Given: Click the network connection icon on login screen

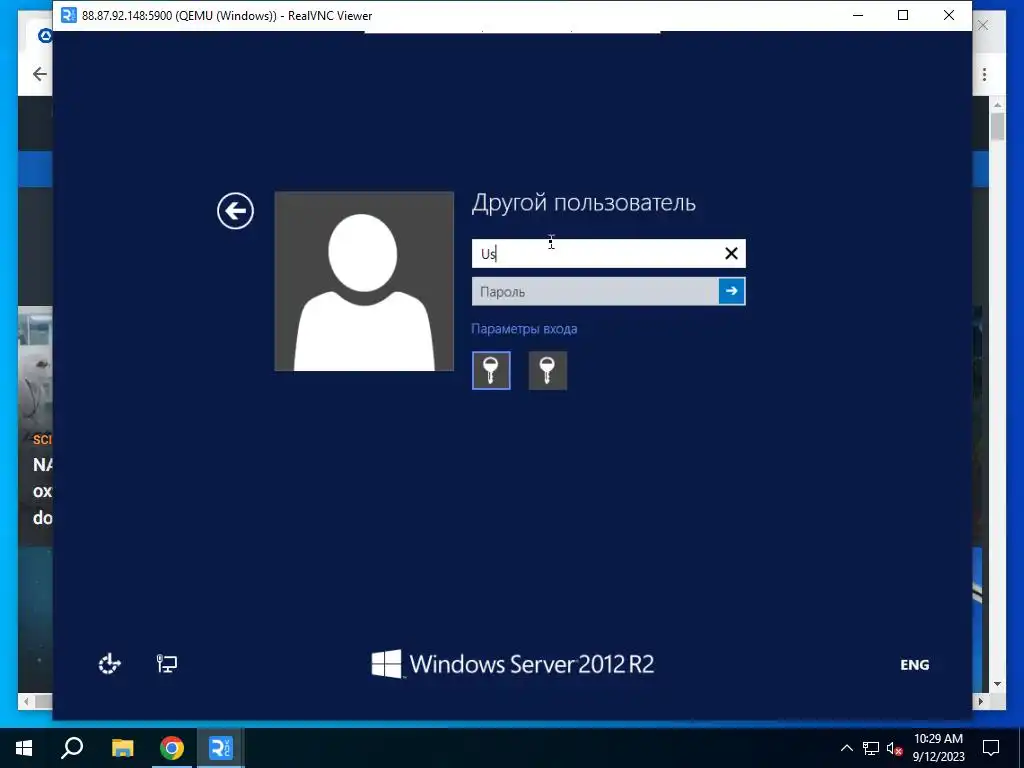Looking at the screenshot, I should pyautogui.click(x=167, y=664).
